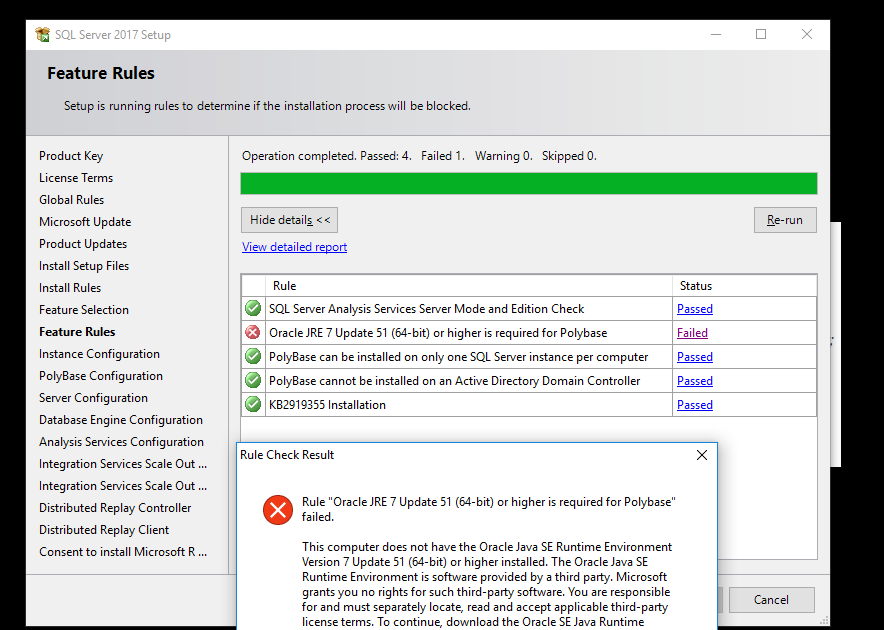Hide details of the rule check
This screenshot has width=884, height=630.
click(x=289, y=220)
